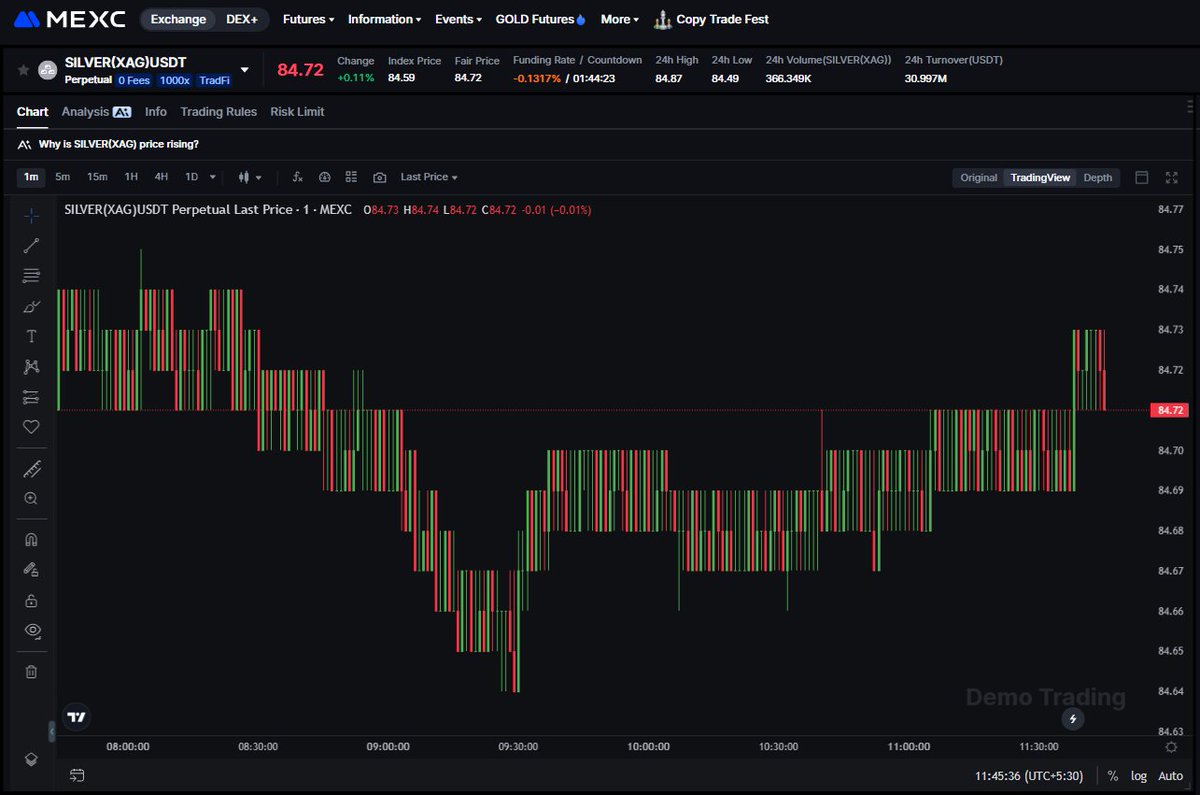
Task: Open the Risk Limit tab
Action: point(297,112)
